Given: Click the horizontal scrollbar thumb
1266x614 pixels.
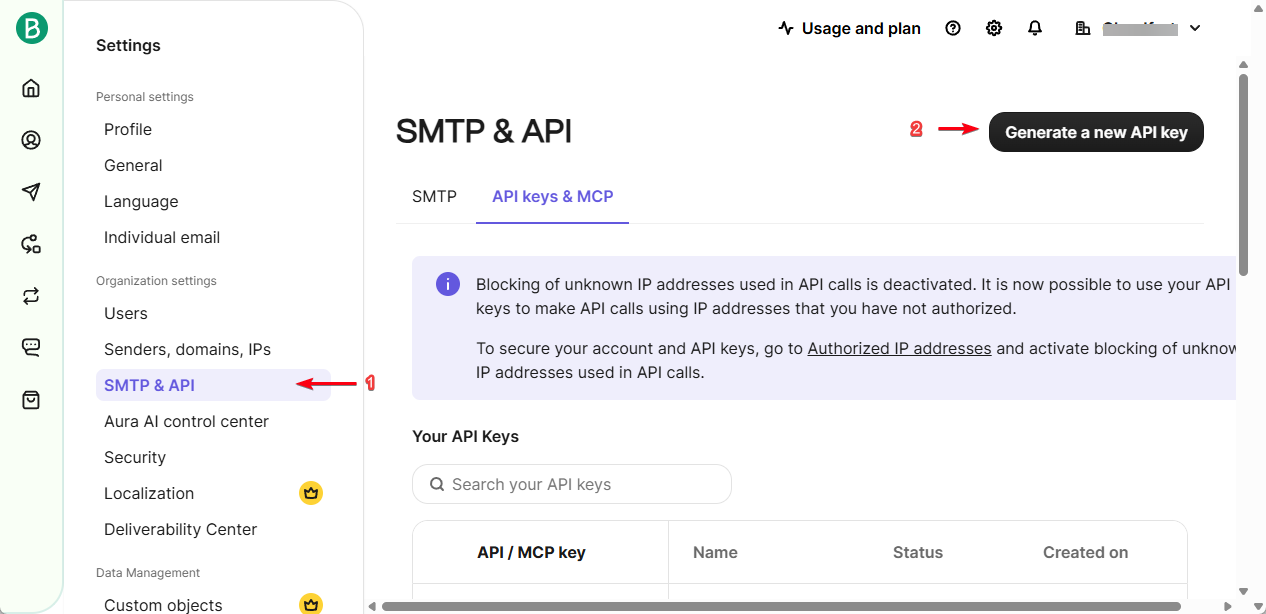Looking at the screenshot, I should 779,606.
